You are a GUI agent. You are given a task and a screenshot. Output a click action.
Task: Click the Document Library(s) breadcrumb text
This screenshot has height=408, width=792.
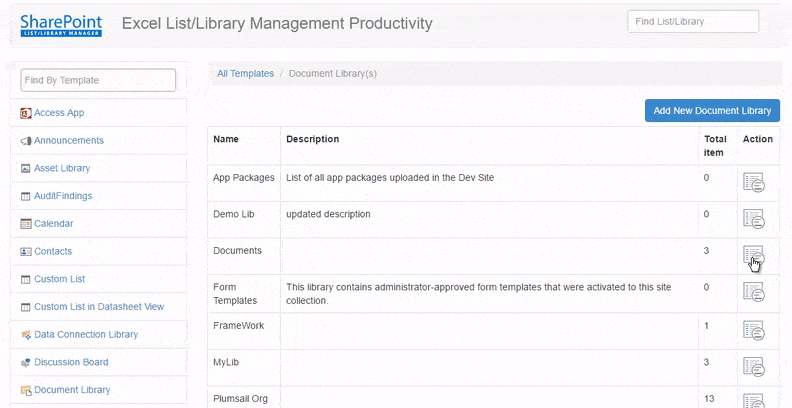point(333,74)
